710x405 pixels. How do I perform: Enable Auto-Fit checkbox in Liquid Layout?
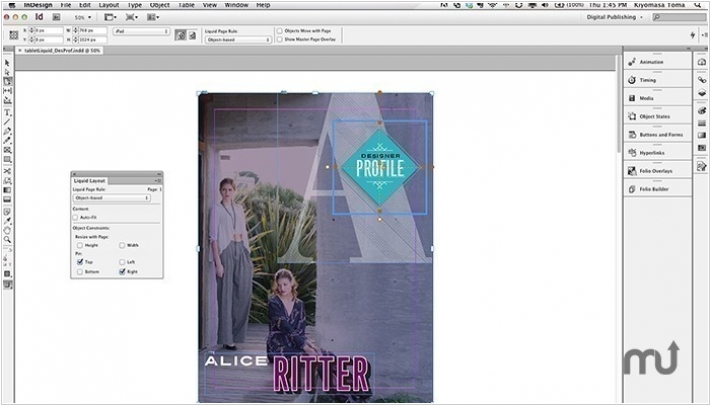click(x=75, y=217)
